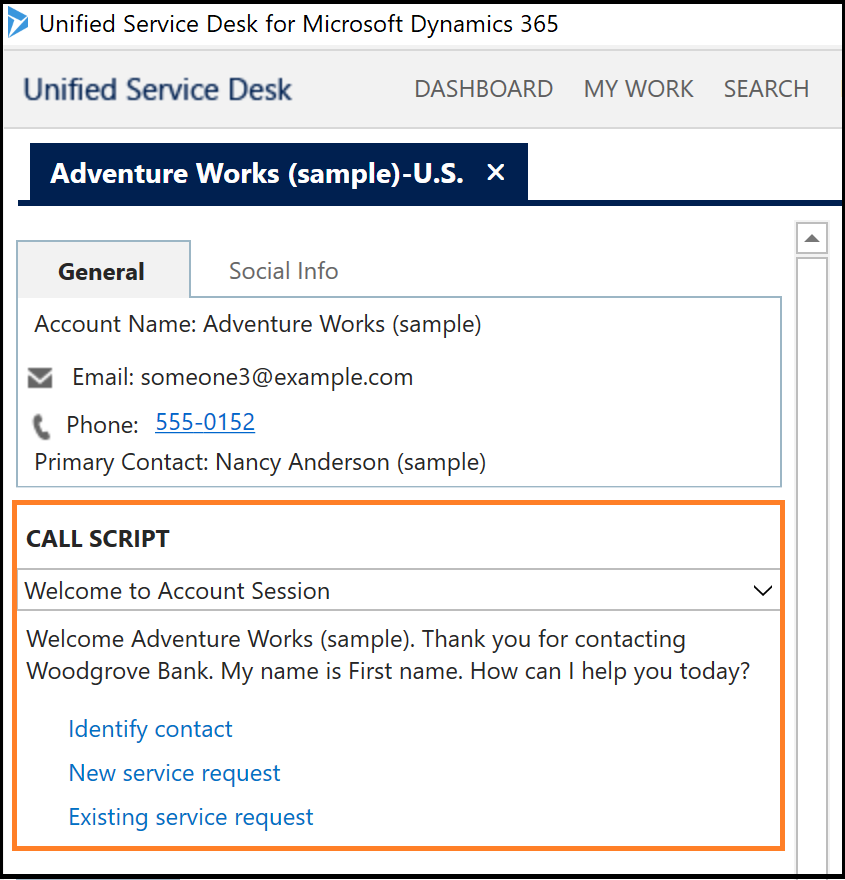
Task: Open an Existing service request
Action: tap(190, 817)
